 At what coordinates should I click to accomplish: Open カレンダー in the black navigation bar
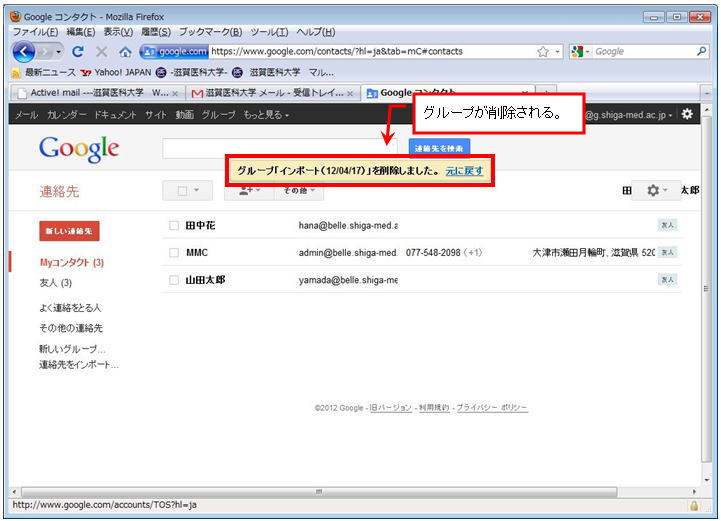coord(66,115)
